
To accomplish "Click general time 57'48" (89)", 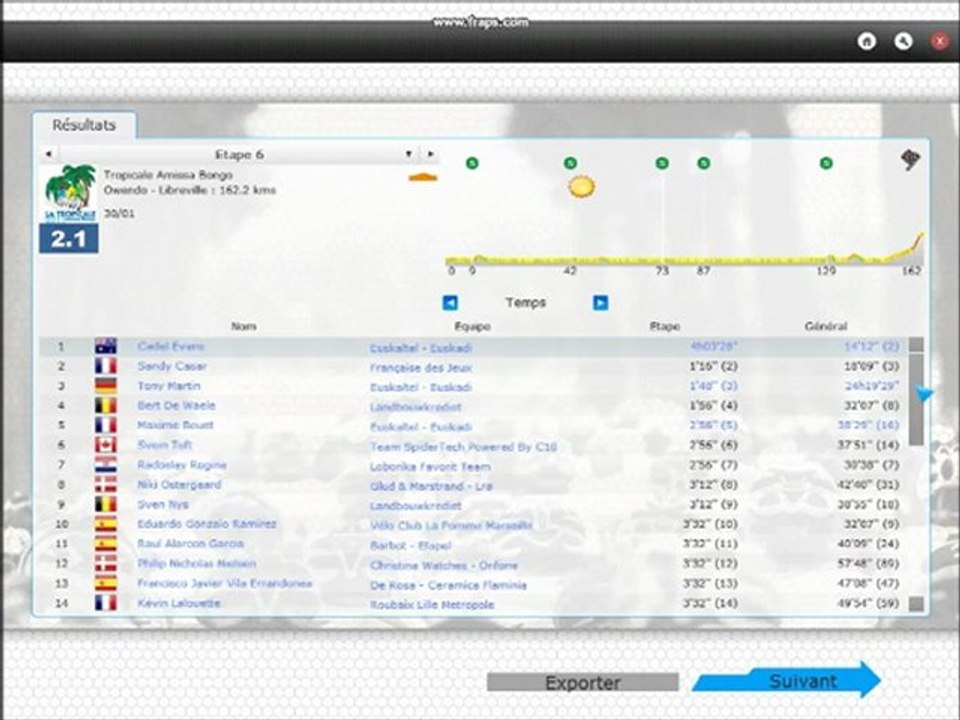I will pyautogui.click(x=868, y=563).
